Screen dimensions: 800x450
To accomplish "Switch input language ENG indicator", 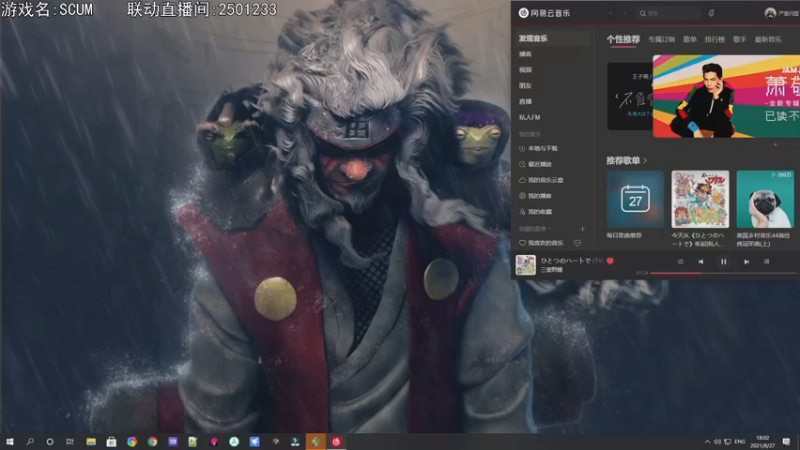I will [x=740, y=441].
